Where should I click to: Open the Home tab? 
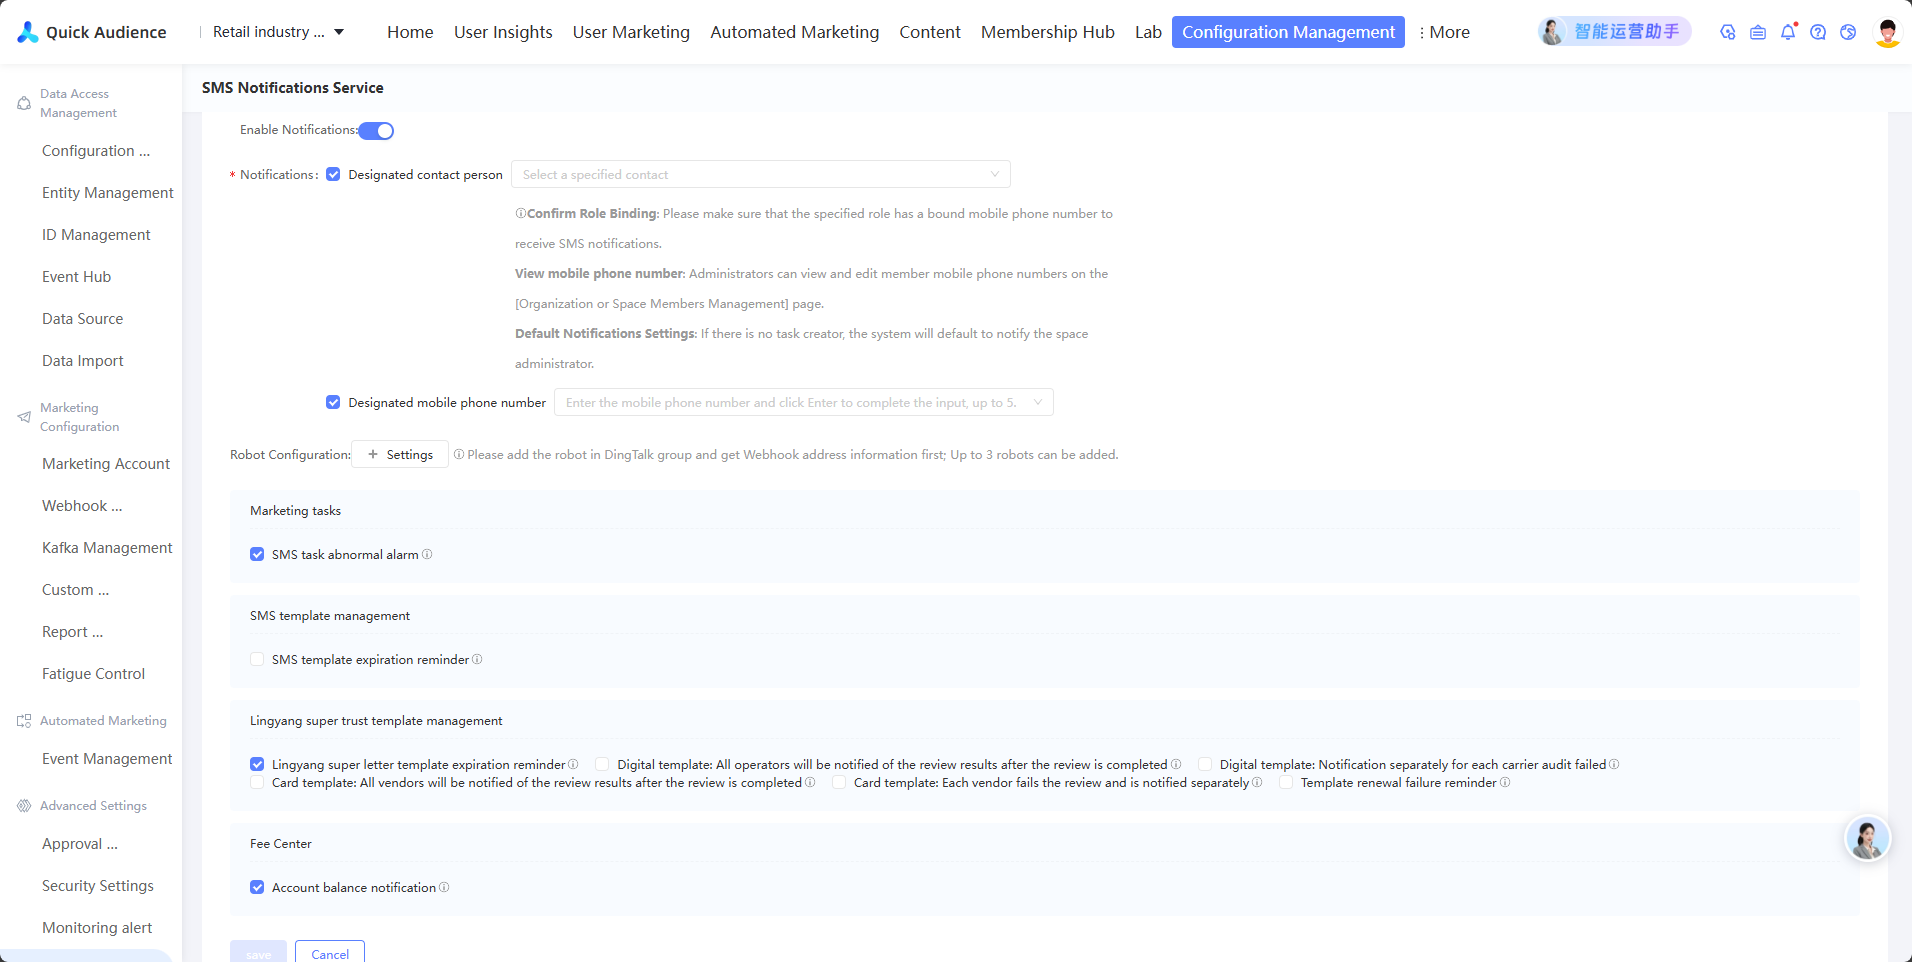pyautogui.click(x=410, y=32)
